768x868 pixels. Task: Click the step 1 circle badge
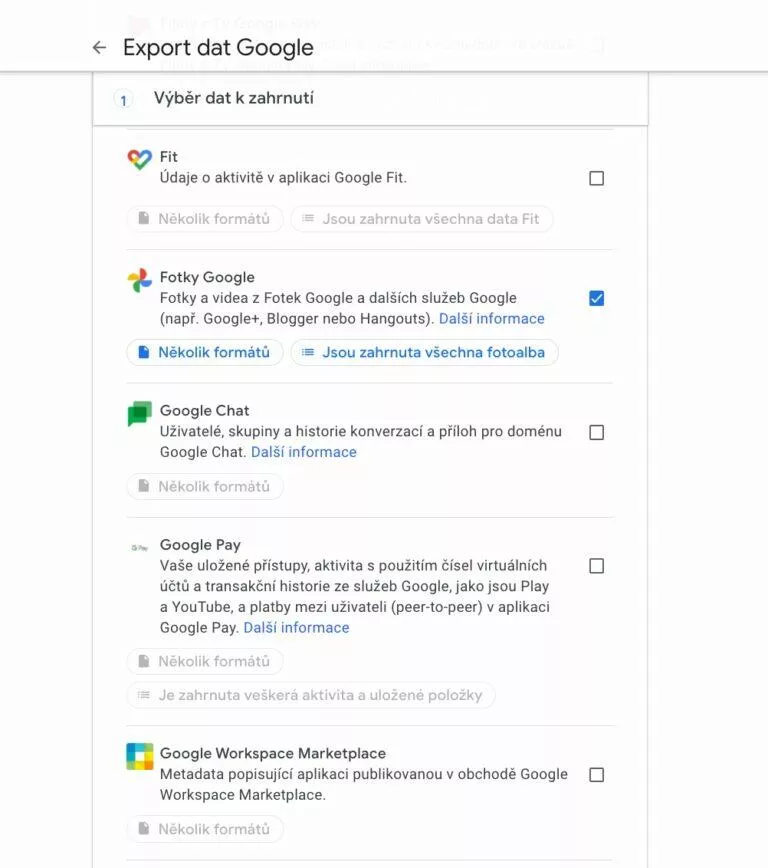coord(122,100)
